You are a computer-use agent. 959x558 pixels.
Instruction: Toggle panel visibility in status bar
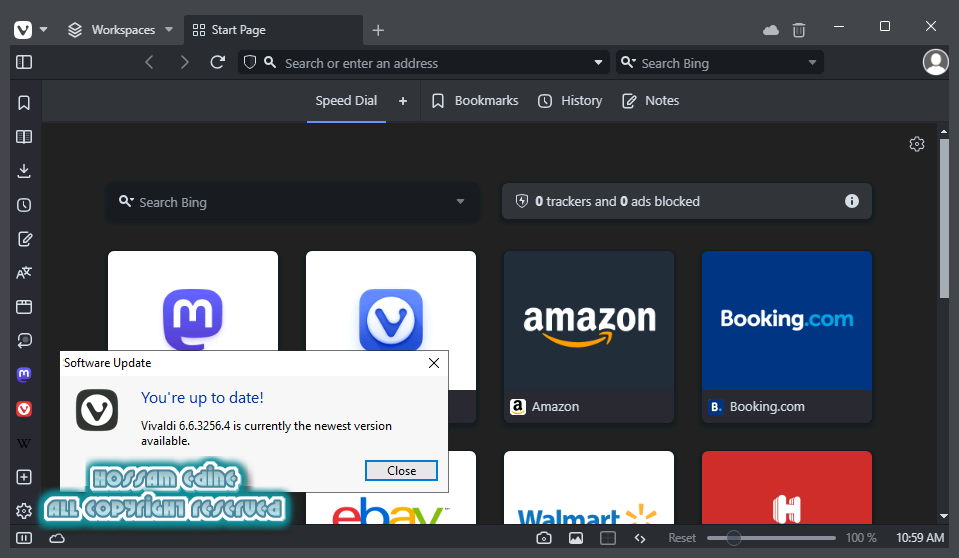point(24,538)
